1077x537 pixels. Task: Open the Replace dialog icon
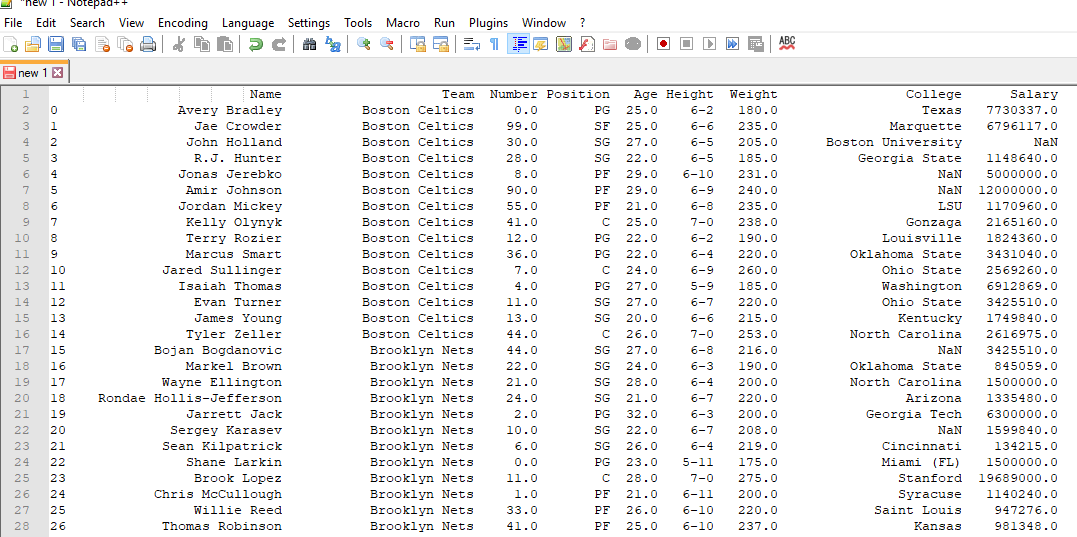(x=332, y=45)
